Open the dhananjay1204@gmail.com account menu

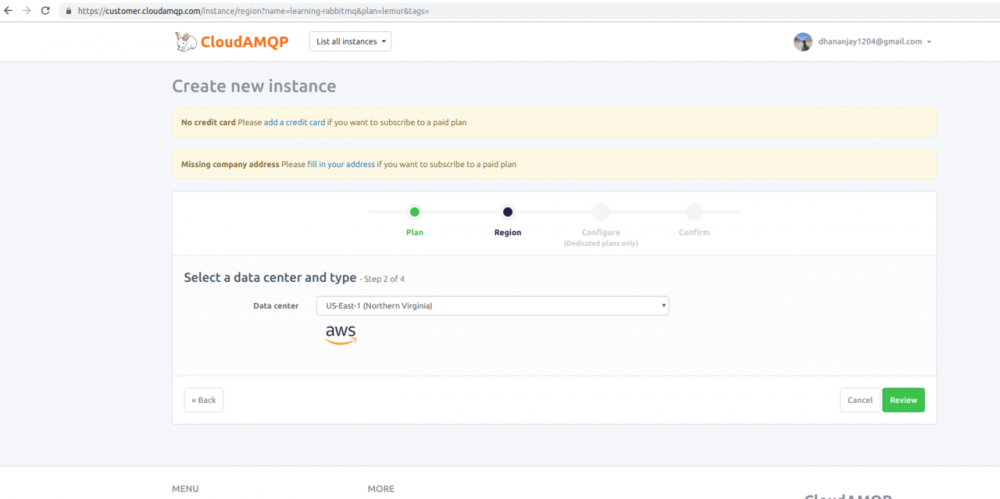pyautogui.click(x=874, y=42)
